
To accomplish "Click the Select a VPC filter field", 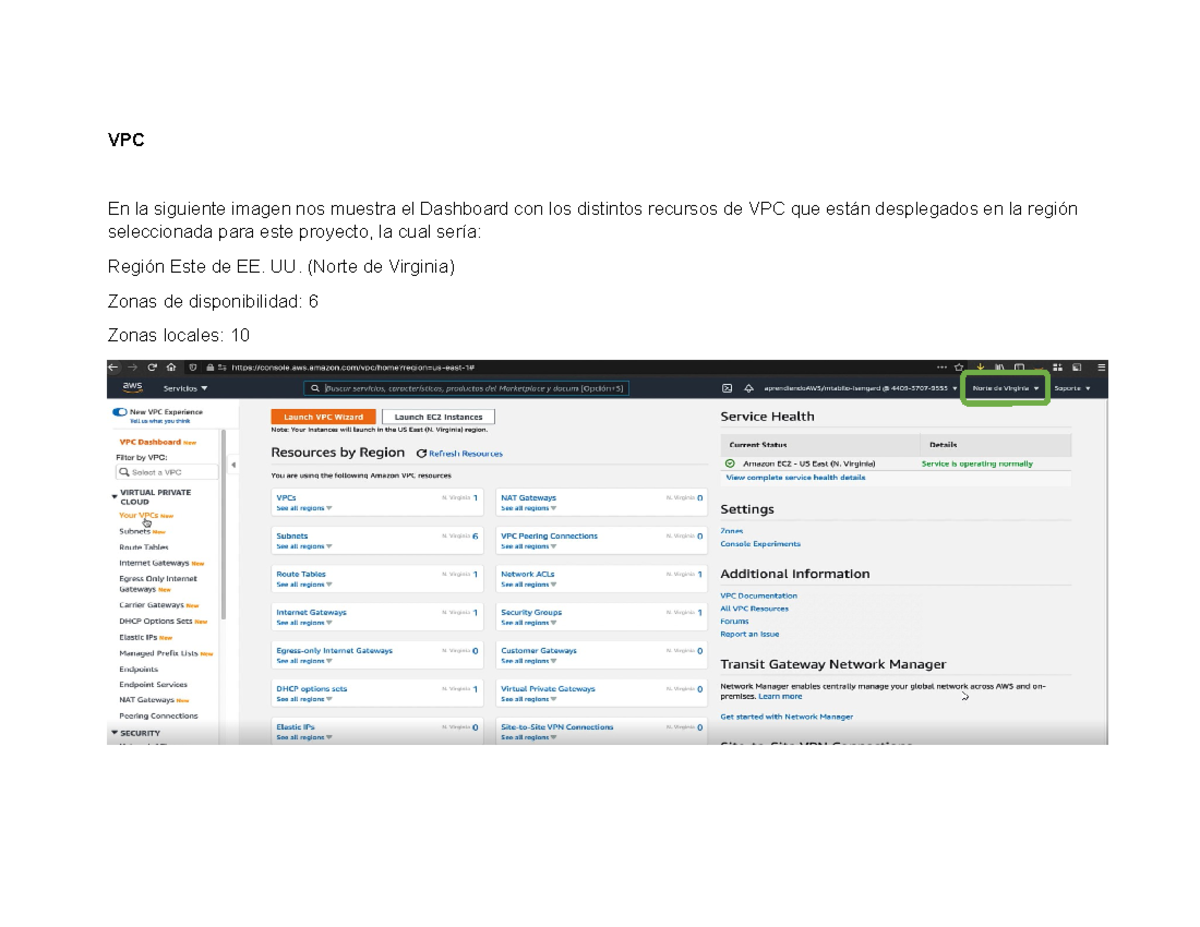I will [166, 472].
